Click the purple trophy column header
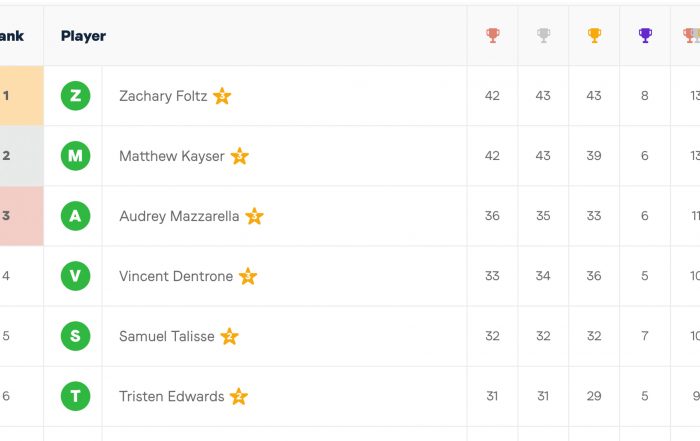The image size is (700, 441). [x=645, y=35]
